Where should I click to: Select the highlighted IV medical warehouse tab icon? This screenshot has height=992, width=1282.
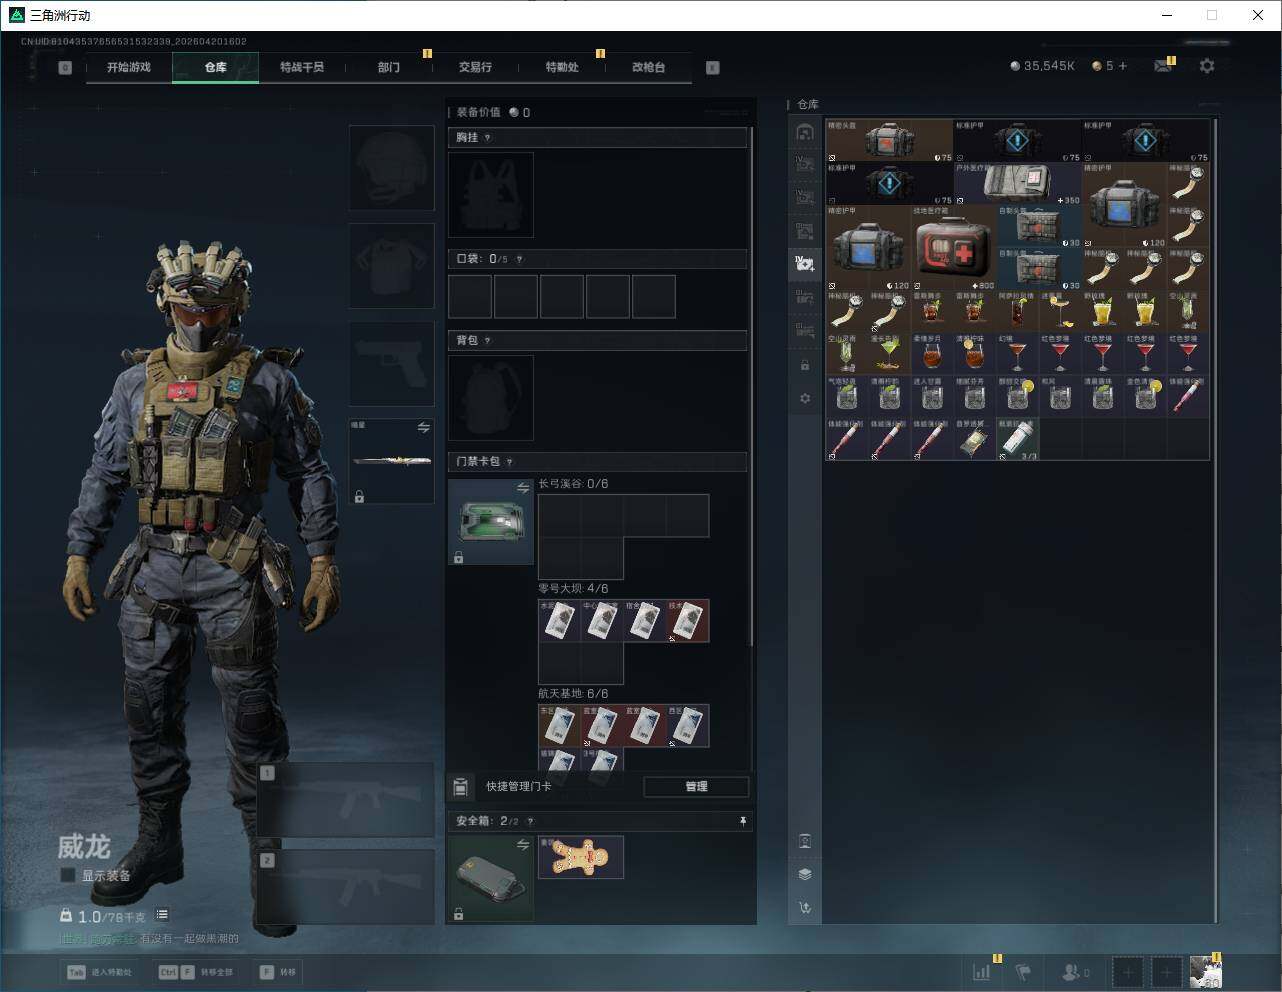(805, 264)
